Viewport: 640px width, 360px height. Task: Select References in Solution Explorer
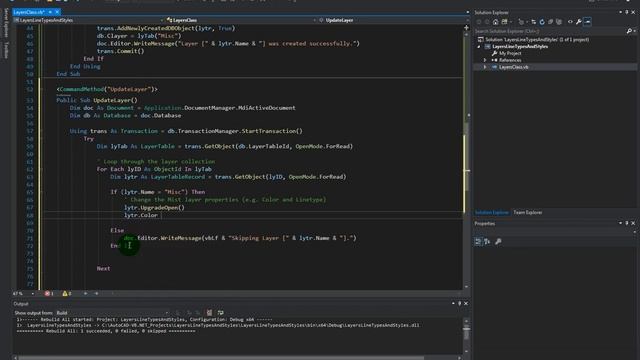[x=507, y=60]
